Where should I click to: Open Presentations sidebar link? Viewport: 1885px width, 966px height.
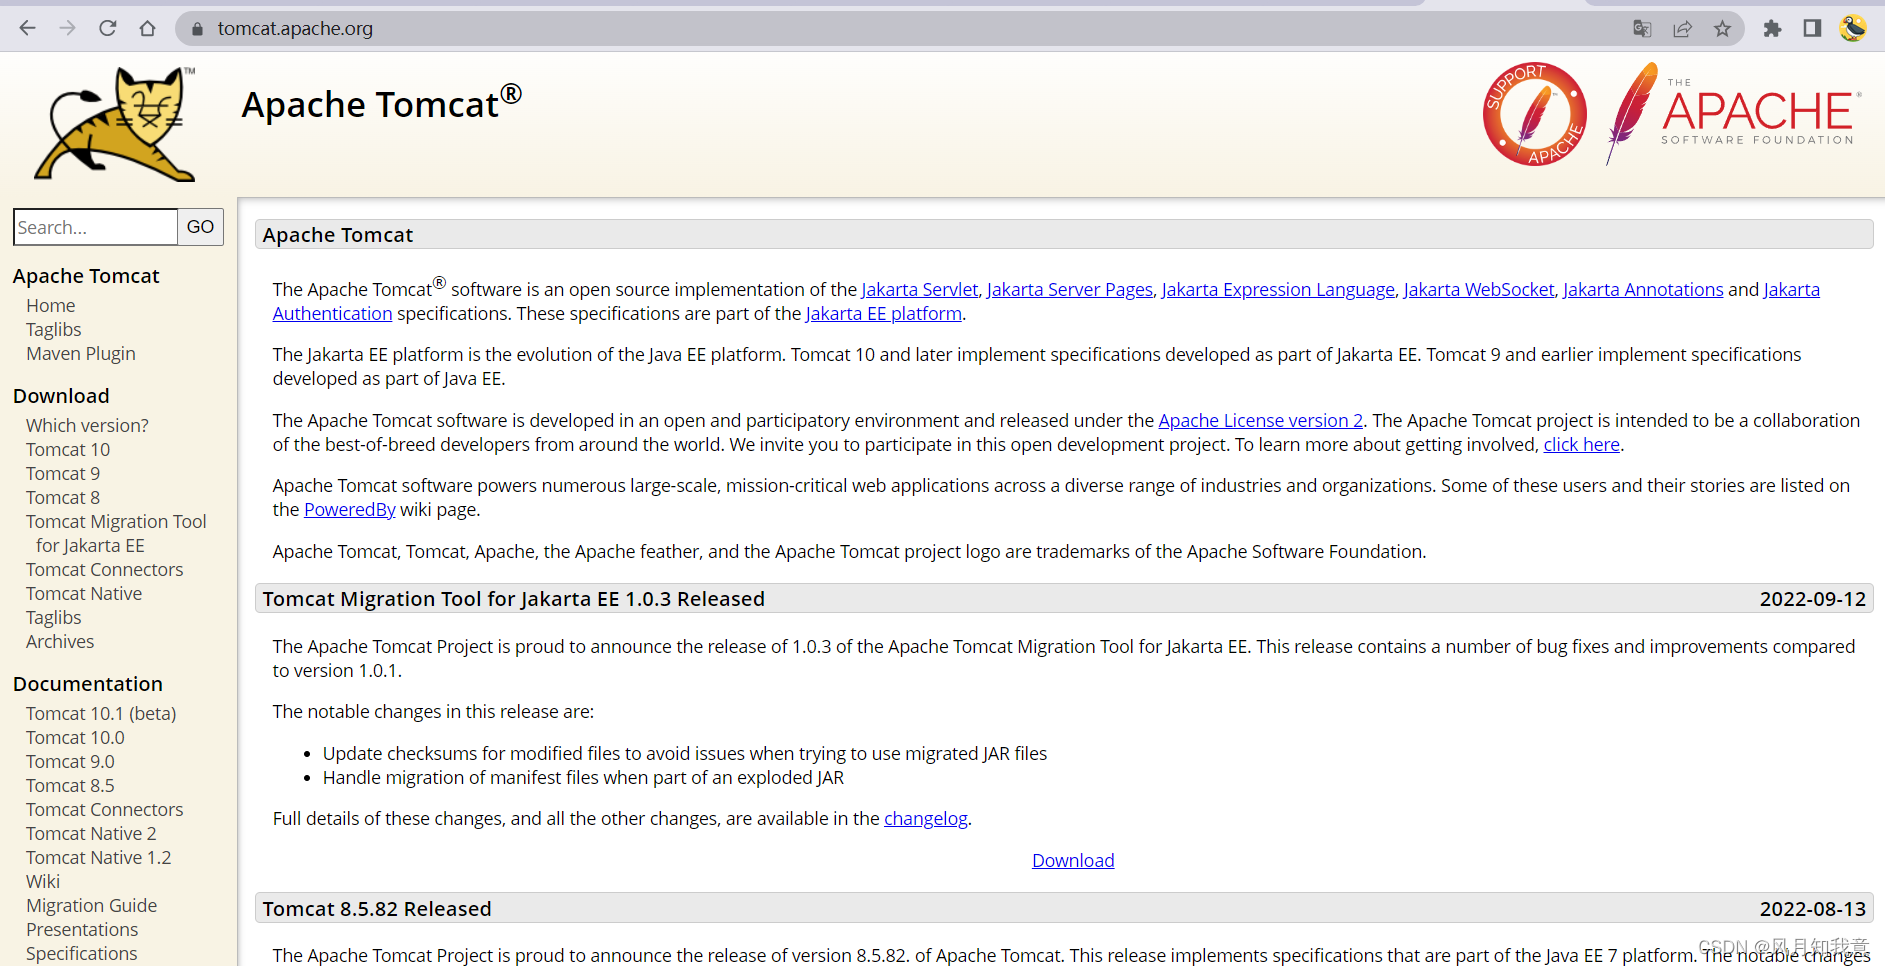(82, 929)
